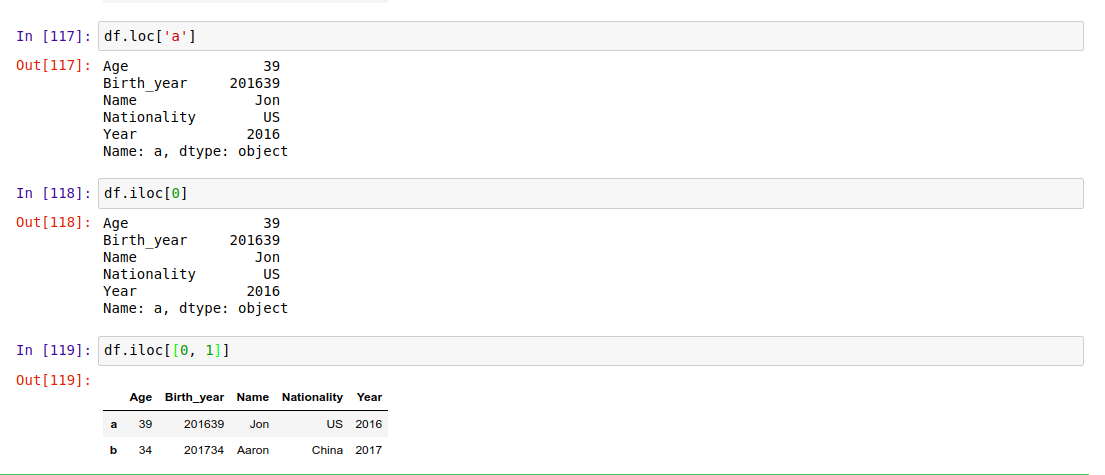Click the 'China' cell in the table
Viewport: 1105px width, 475px height.
pyautogui.click(x=327, y=450)
